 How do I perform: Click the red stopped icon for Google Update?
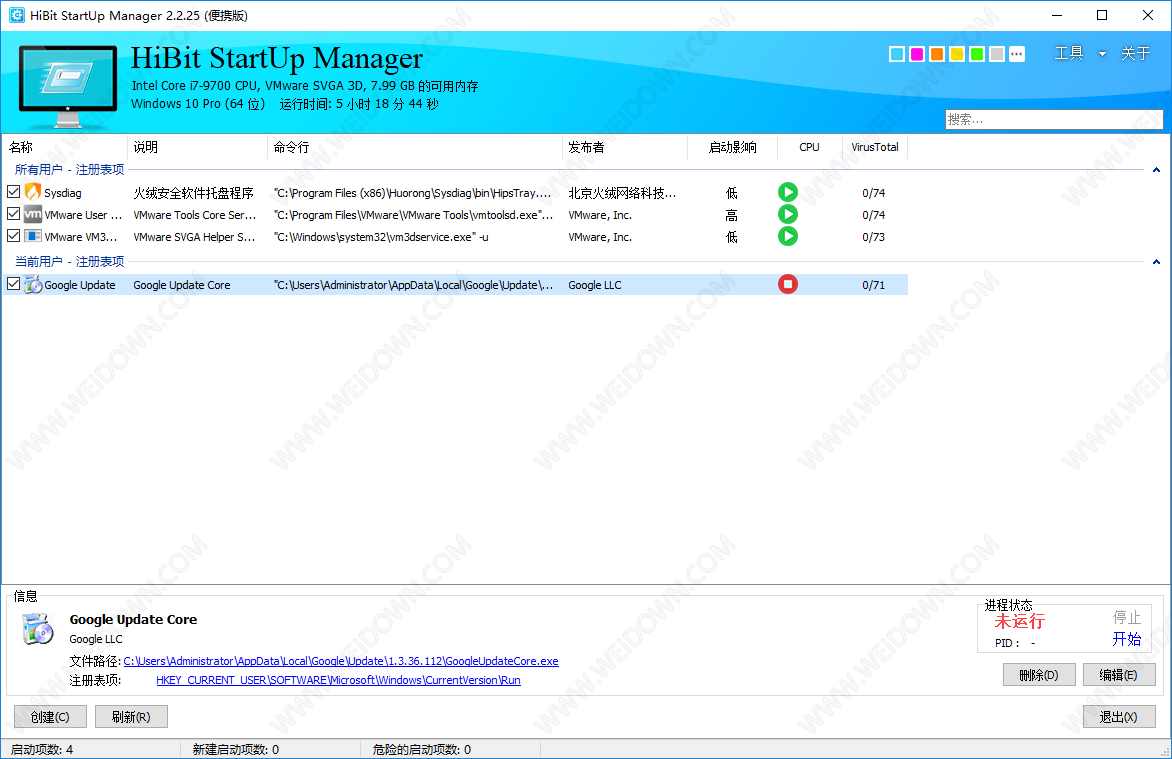[x=788, y=284]
